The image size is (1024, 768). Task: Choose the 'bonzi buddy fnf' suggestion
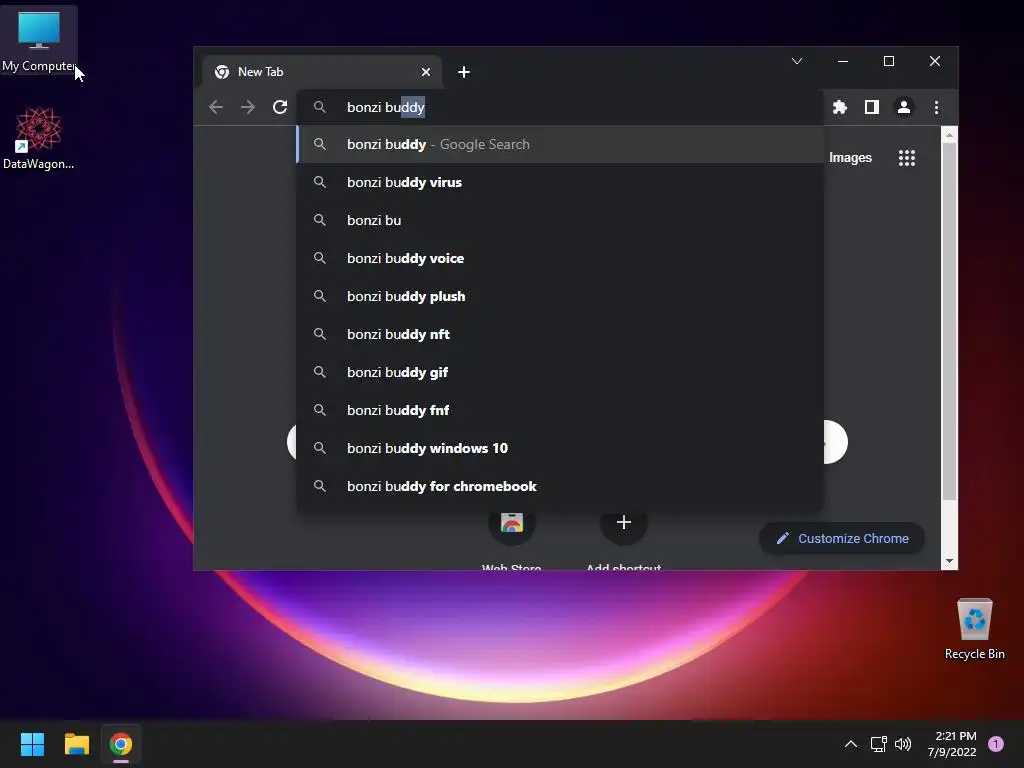(x=560, y=409)
